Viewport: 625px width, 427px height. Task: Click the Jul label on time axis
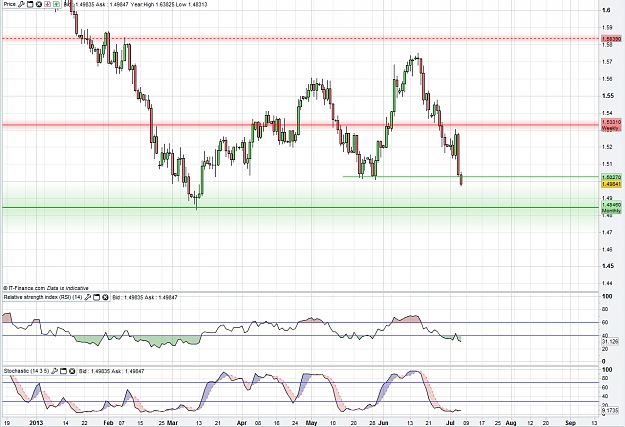(451, 423)
